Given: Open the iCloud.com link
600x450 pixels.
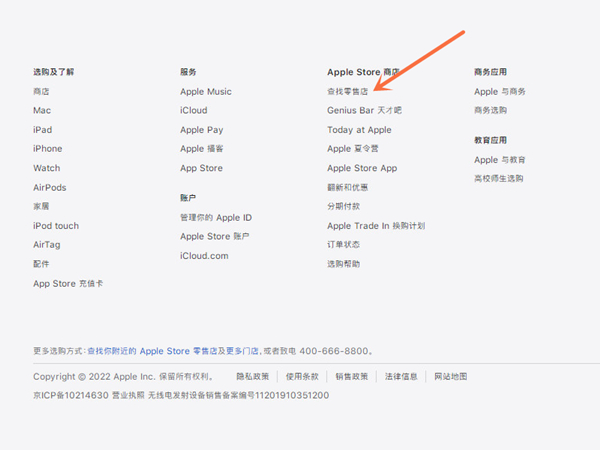Looking at the screenshot, I should click(204, 256).
